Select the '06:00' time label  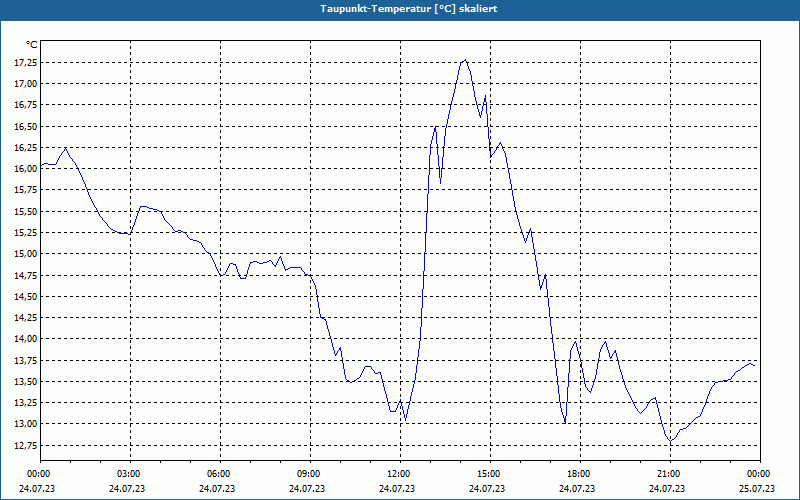(x=220, y=474)
